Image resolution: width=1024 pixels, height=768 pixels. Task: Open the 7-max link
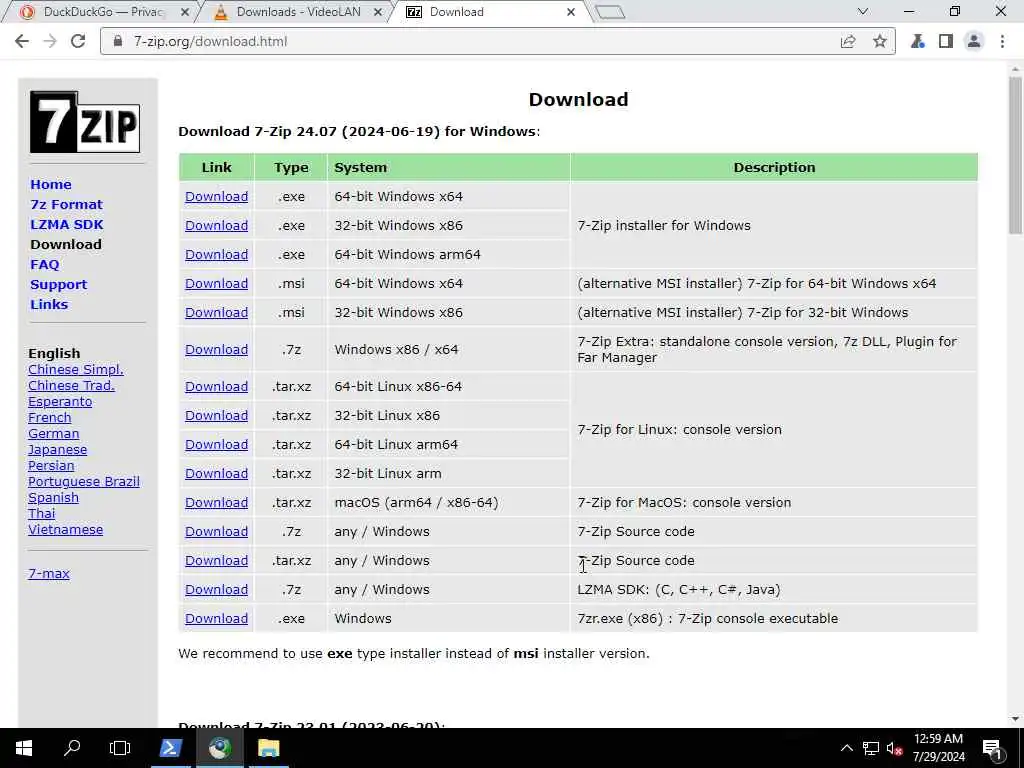pos(49,573)
